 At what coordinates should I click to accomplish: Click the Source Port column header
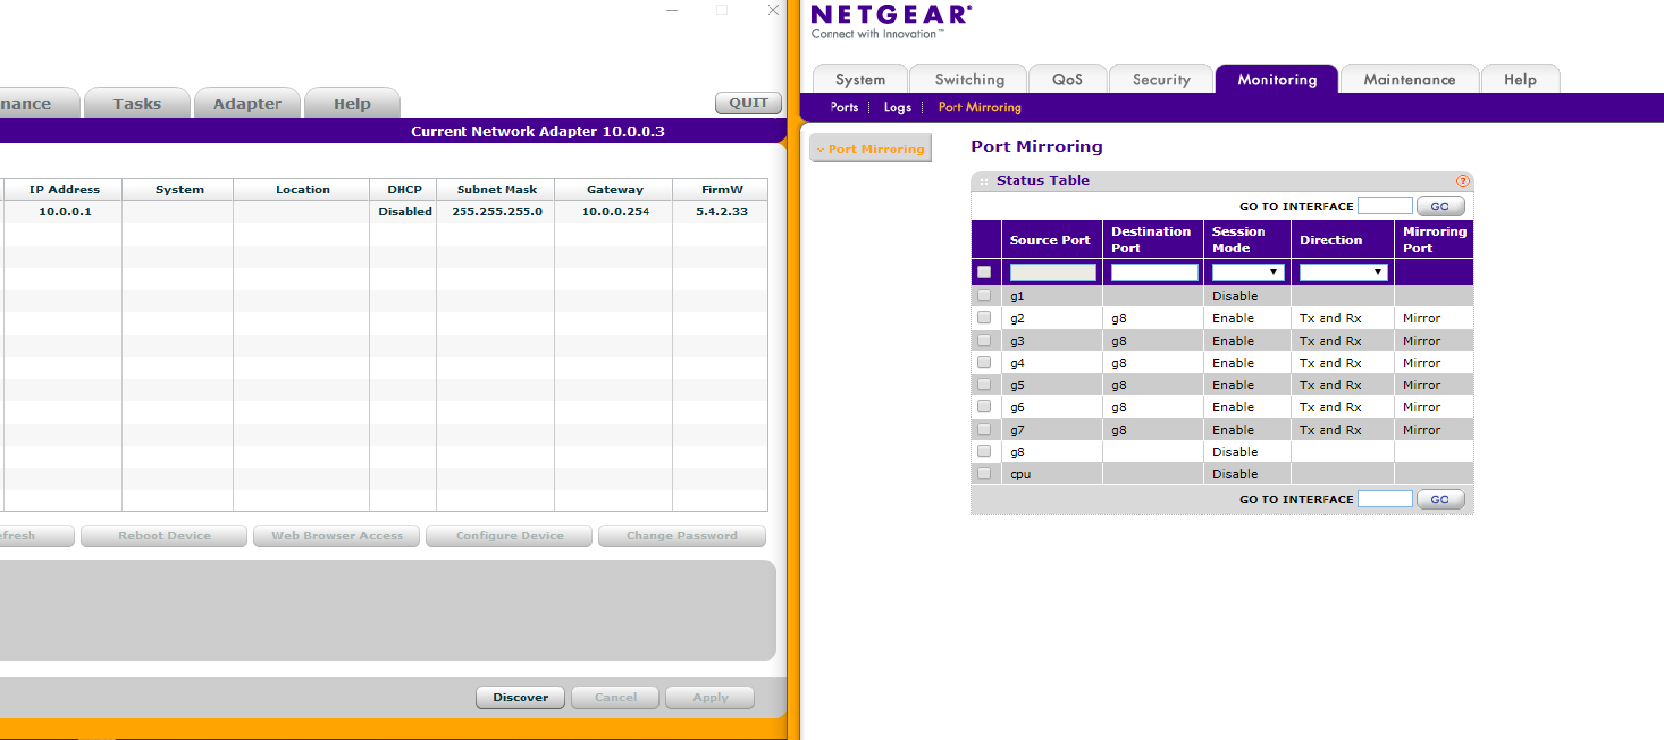(x=1050, y=240)
